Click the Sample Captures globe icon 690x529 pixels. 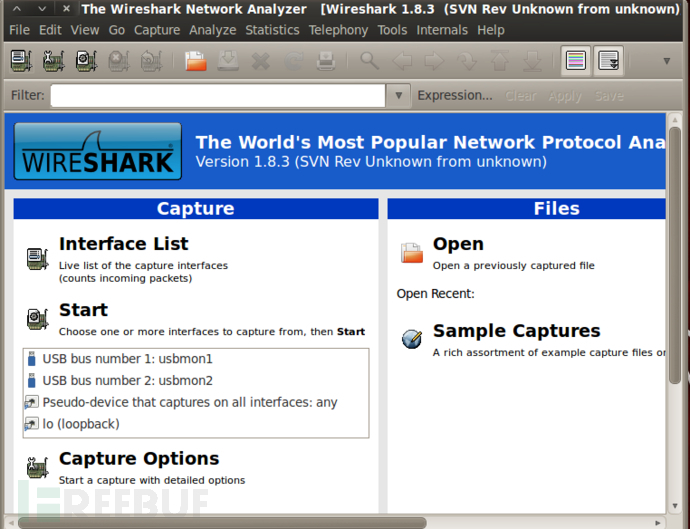(x=412, y=339)
